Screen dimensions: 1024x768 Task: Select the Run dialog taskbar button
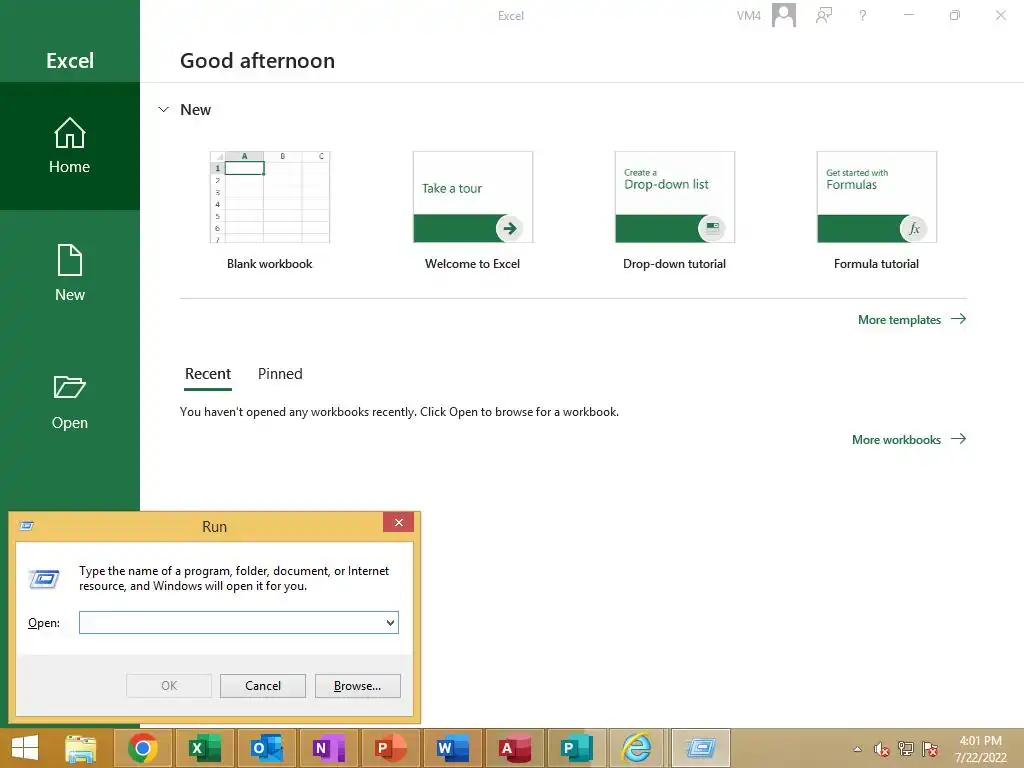[700, 748]
